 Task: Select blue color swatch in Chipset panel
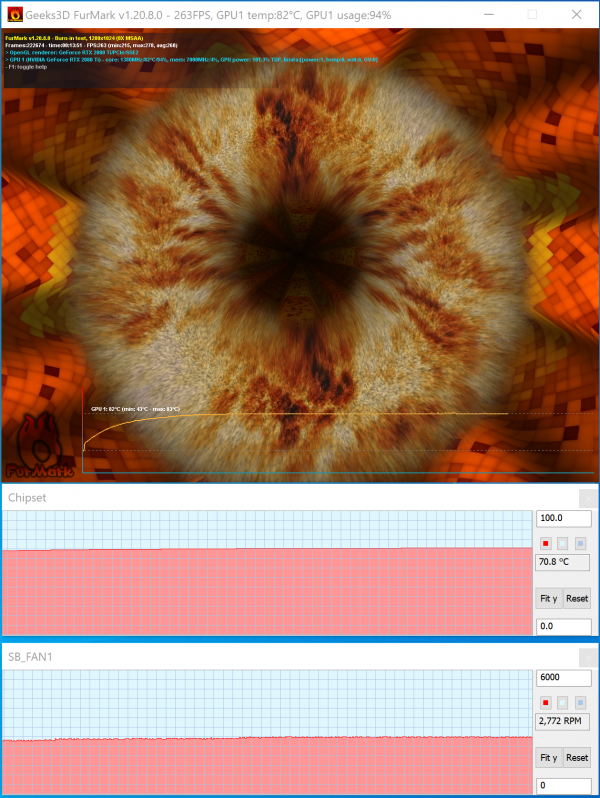pyautogui.click(x=580, y=544)
